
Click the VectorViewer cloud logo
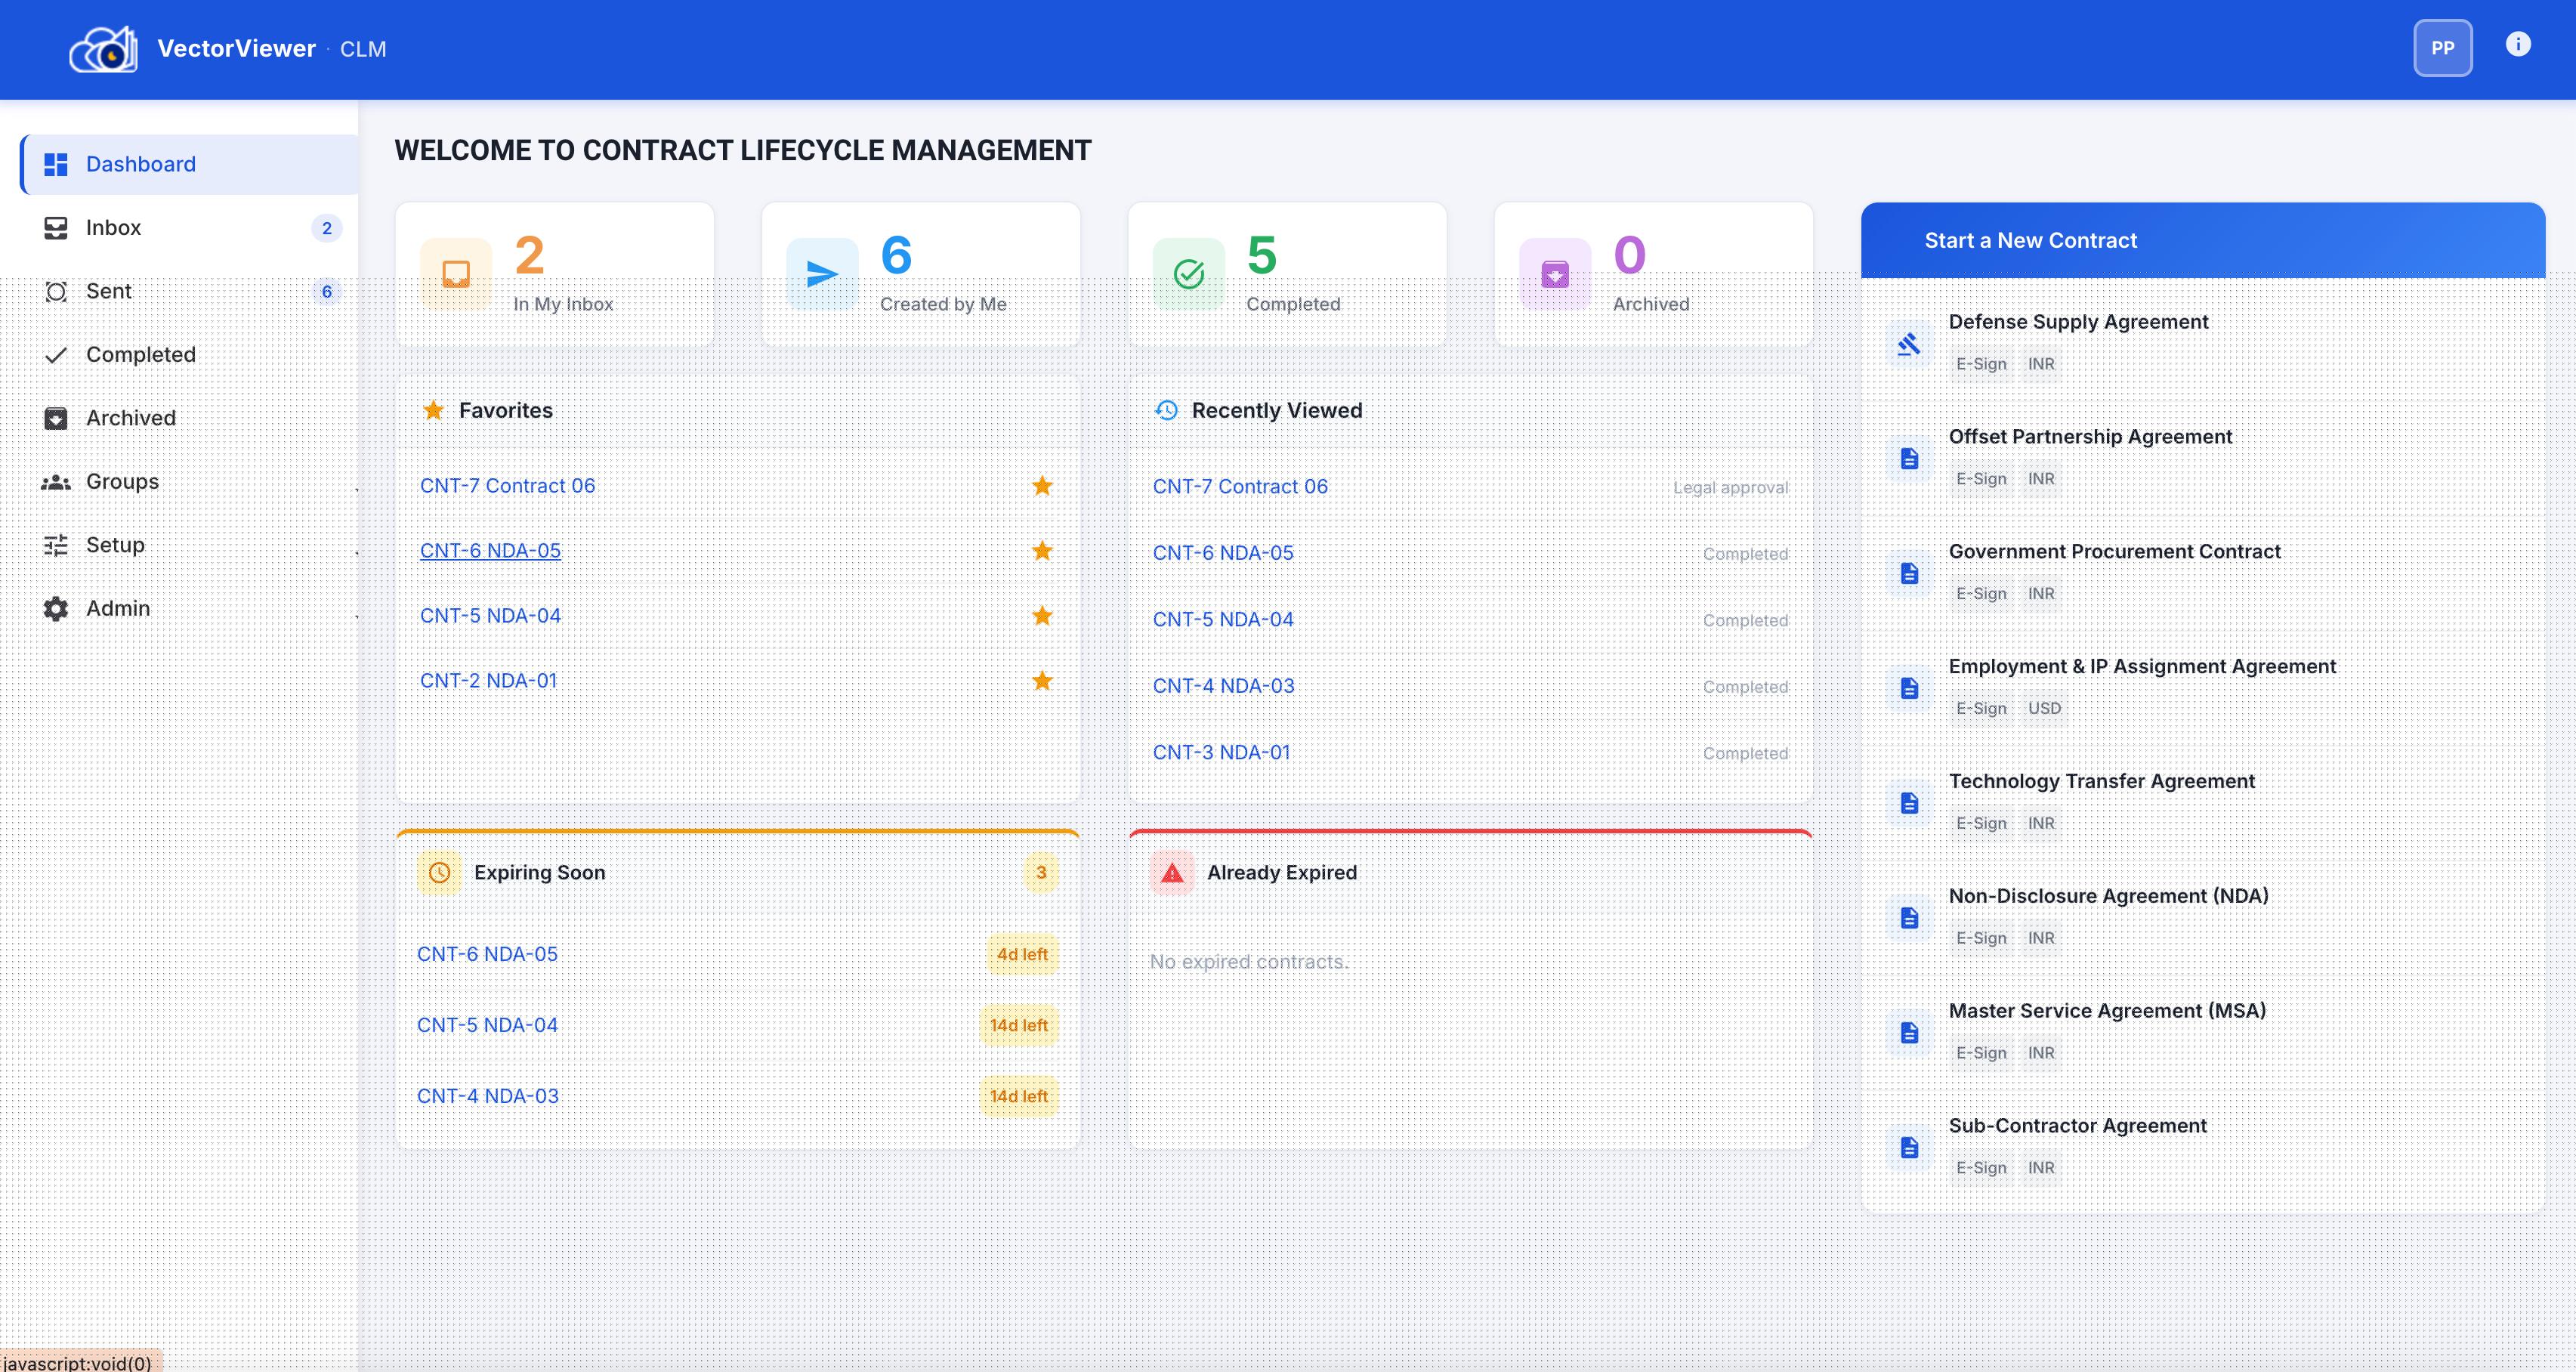103,49
